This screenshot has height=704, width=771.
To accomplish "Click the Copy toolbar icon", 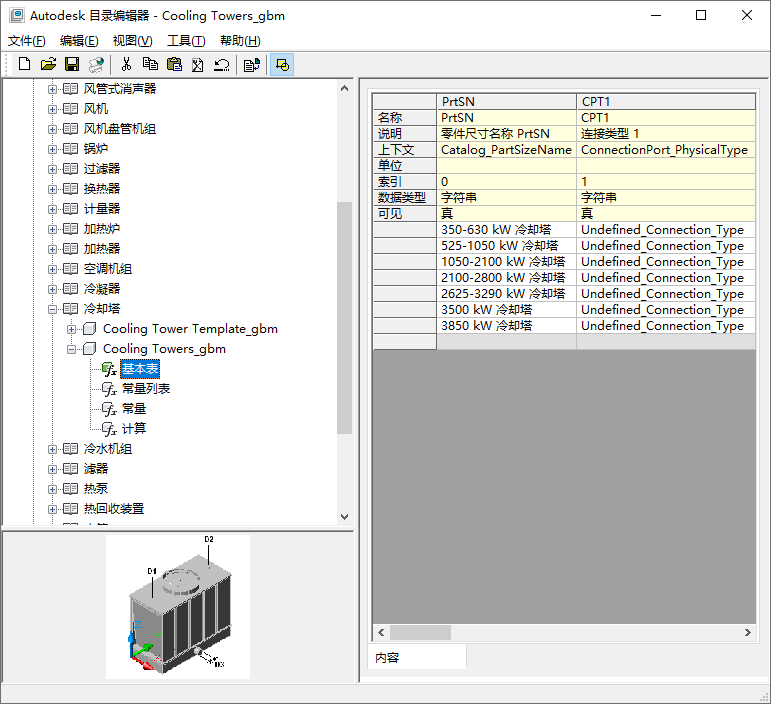I will [x=150, y=64].
